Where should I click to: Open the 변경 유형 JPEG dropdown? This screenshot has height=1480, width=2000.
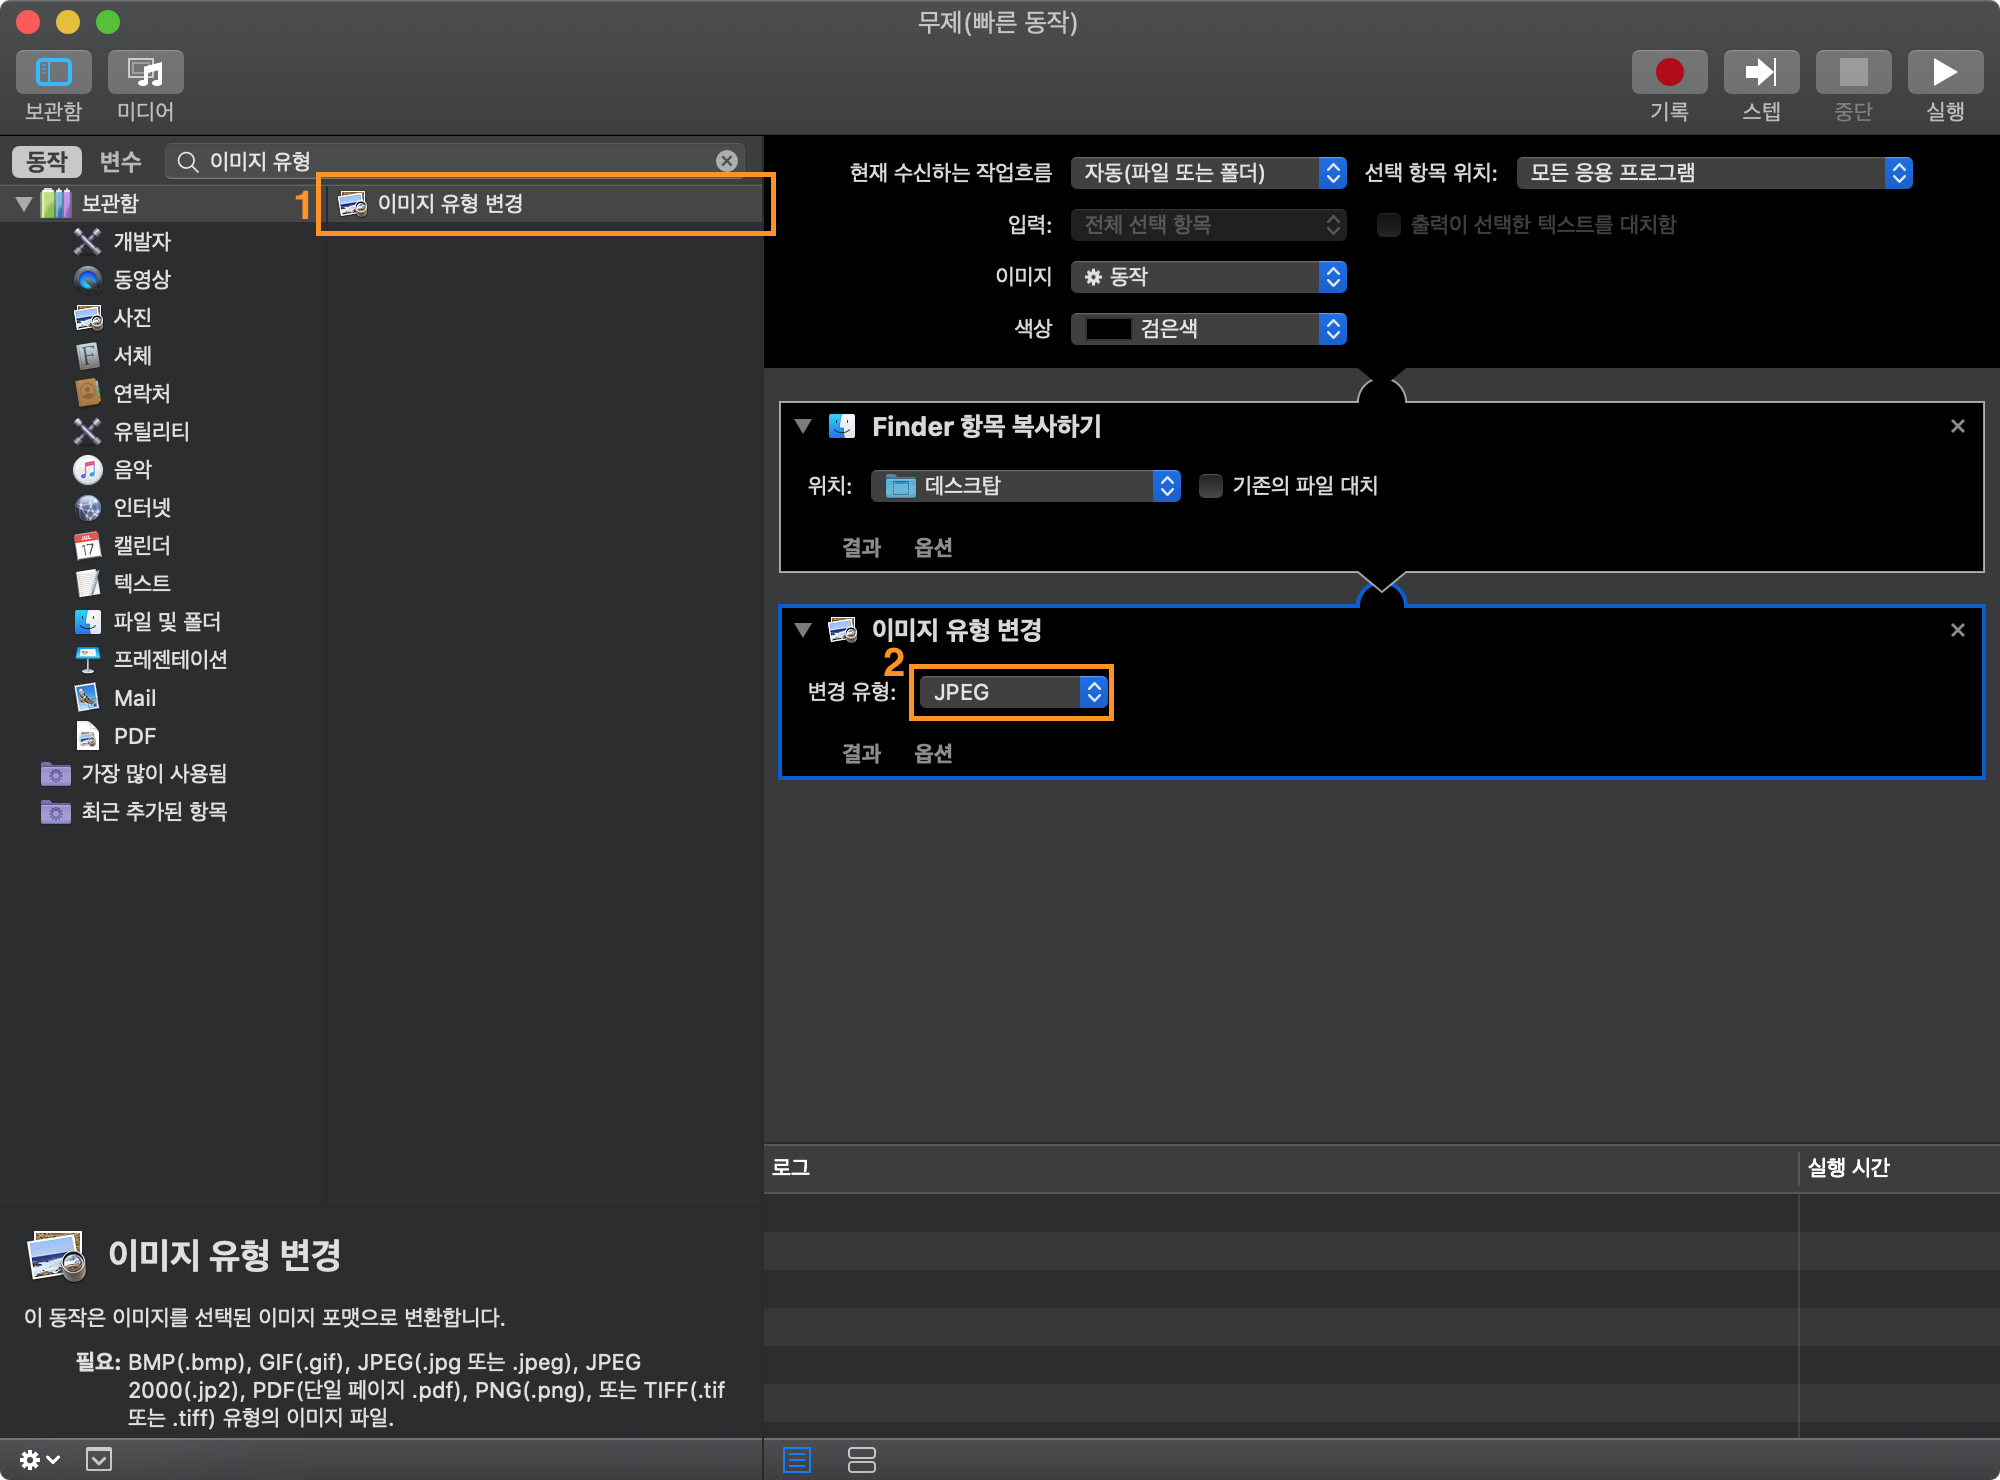click(x=1012, y=692)
